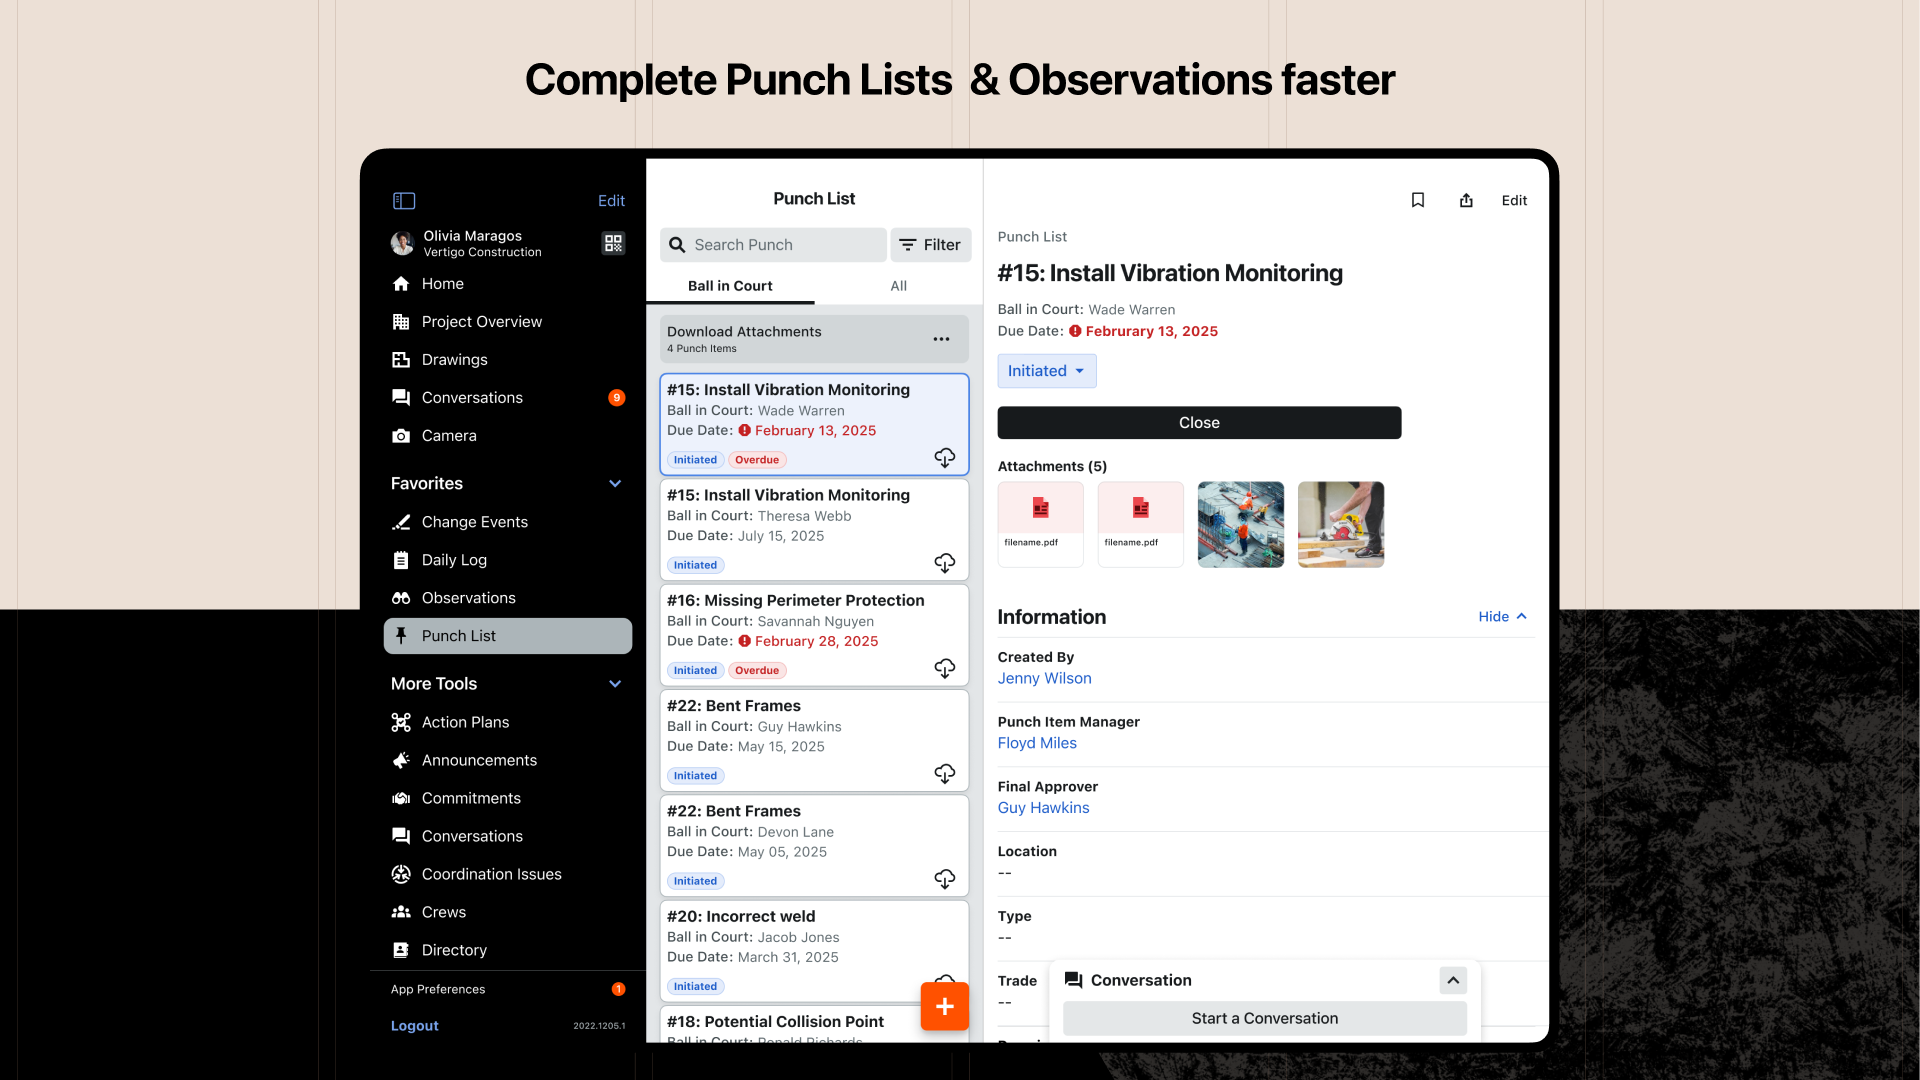Collapse the Conversation panel chevron
Screen dimensions: 1920x1080
click(x=1453, y=980)
